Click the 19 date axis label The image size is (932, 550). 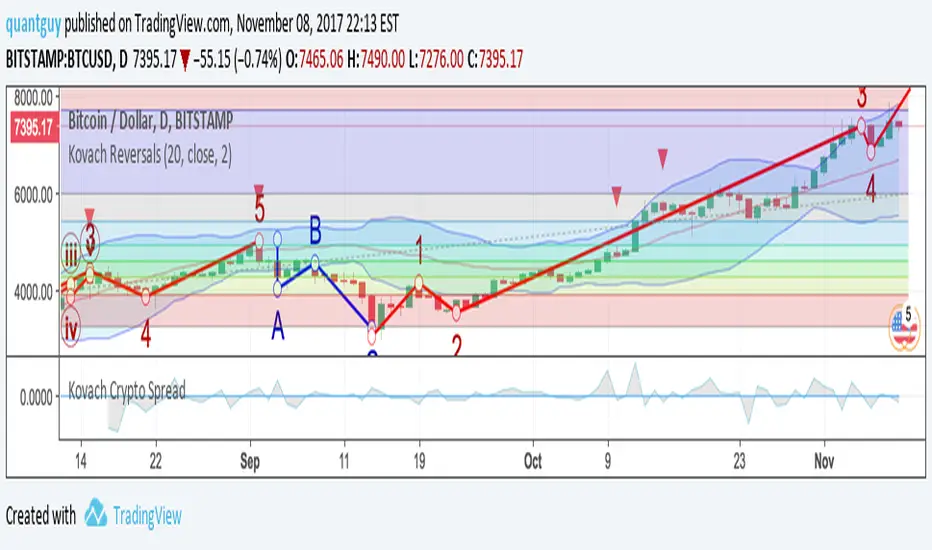click(419, 461)
